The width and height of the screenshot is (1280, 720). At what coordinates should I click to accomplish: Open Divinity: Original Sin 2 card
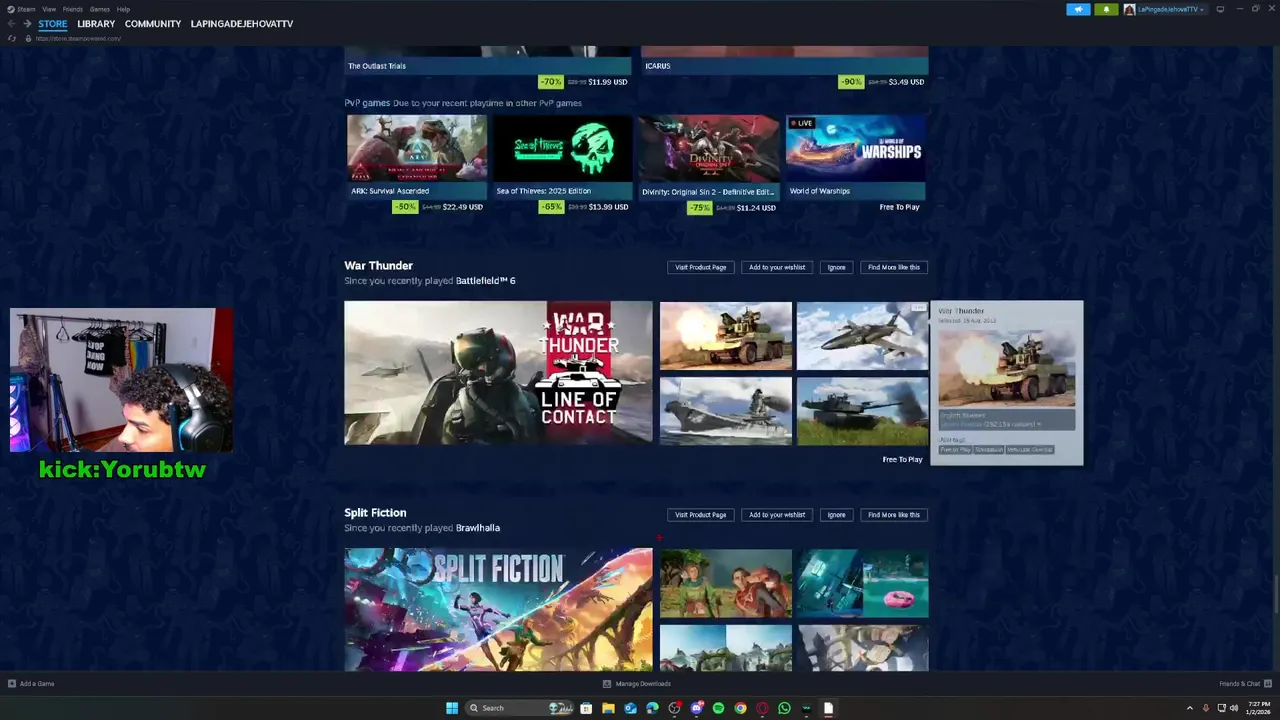coord(709,156)
